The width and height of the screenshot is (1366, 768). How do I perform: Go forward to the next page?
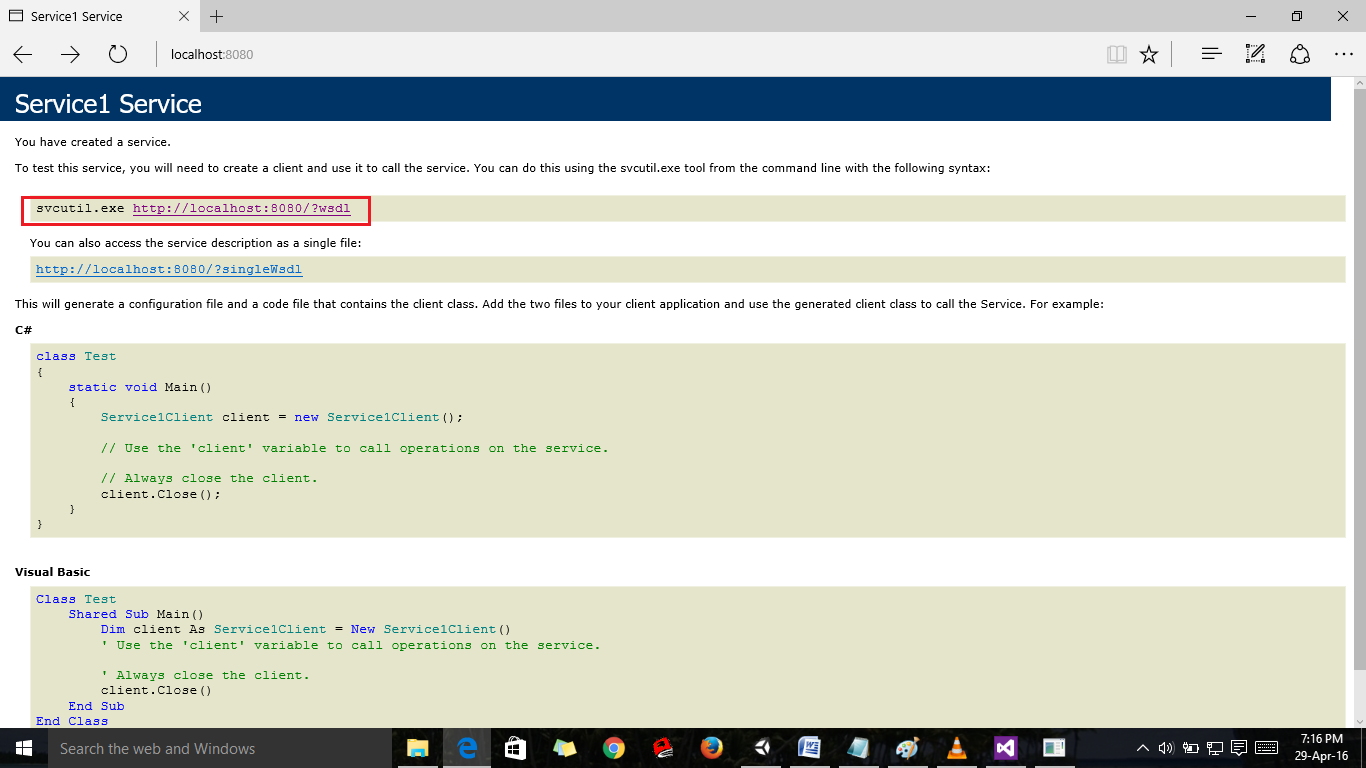(x=70, y=54)
